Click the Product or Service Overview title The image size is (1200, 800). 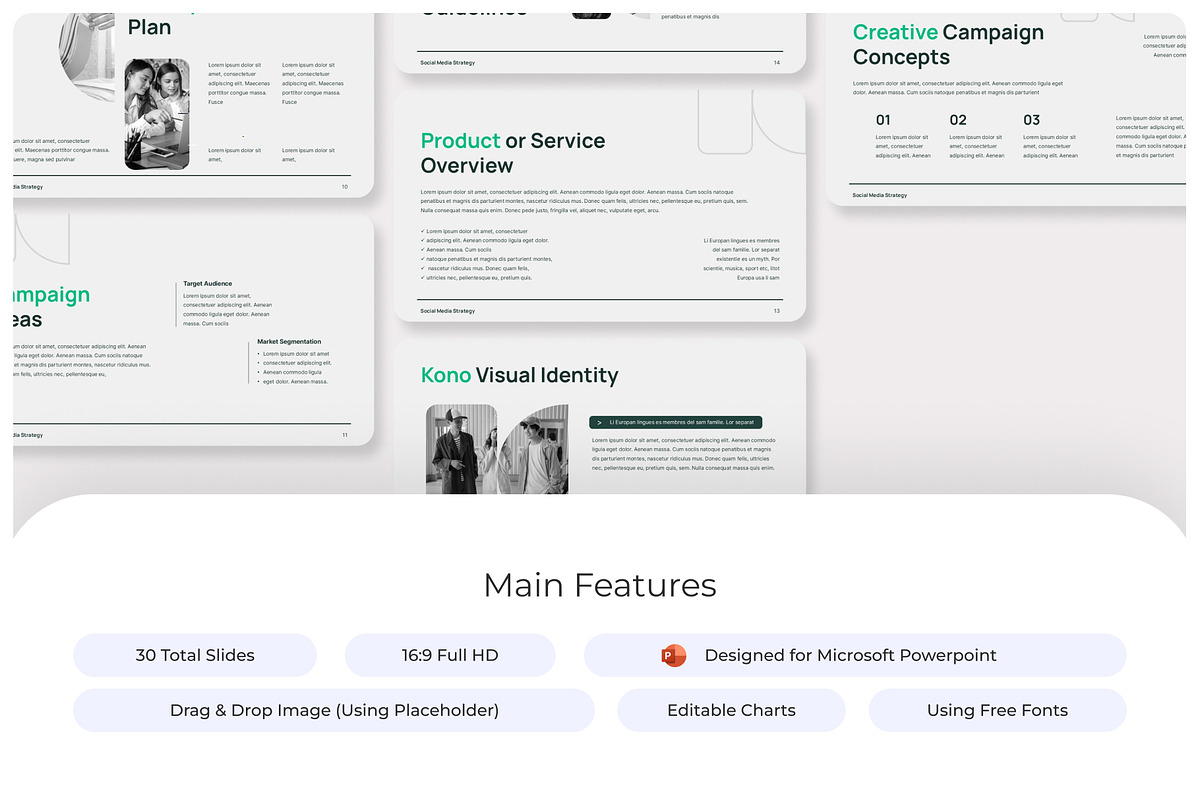(513, 153)
